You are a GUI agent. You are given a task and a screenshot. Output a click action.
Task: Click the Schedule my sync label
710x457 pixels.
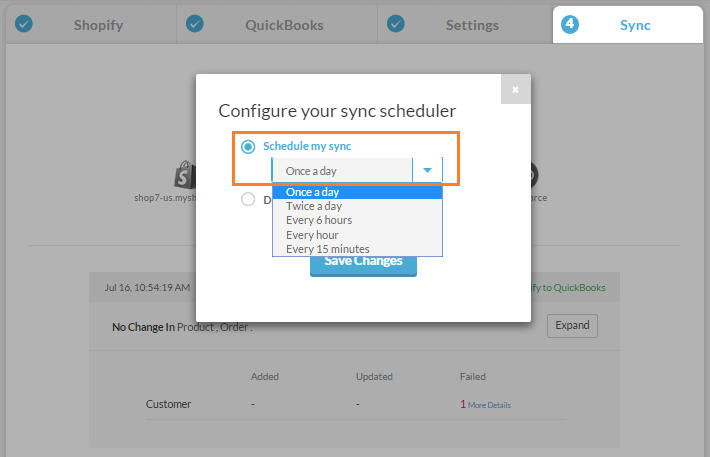[307, 146]
